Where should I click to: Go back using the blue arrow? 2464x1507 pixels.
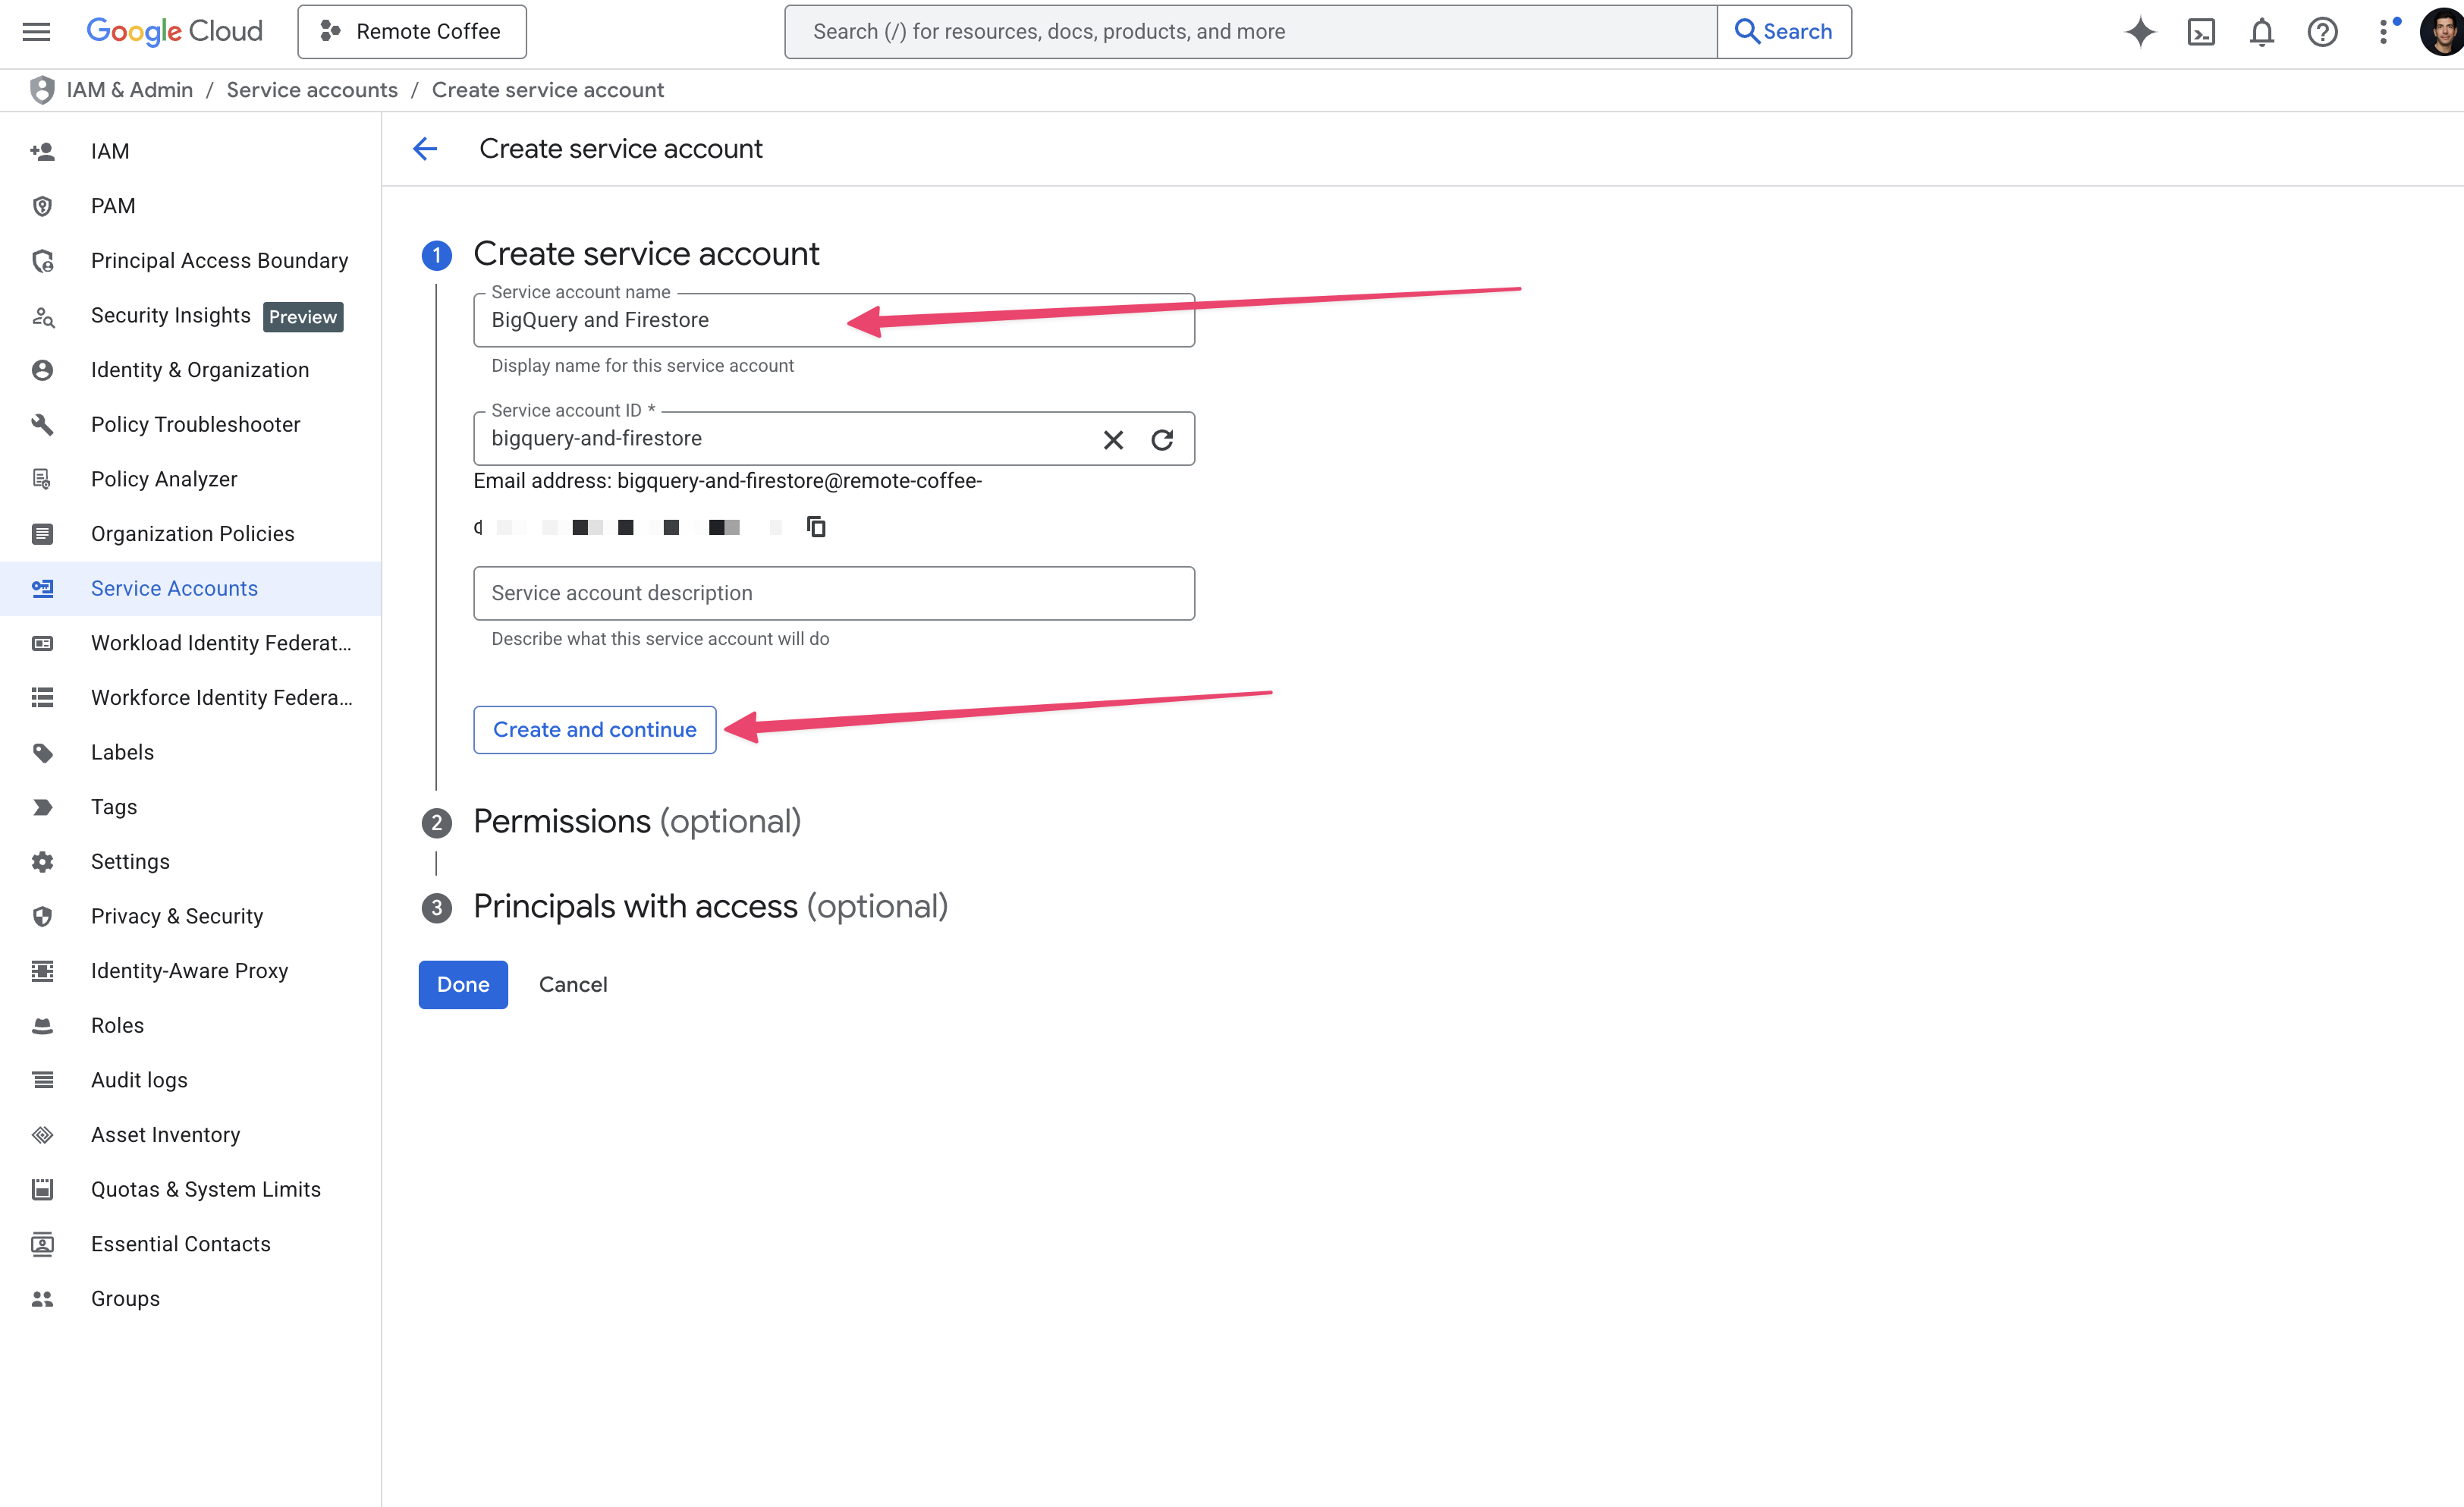[x=425, y=149]
